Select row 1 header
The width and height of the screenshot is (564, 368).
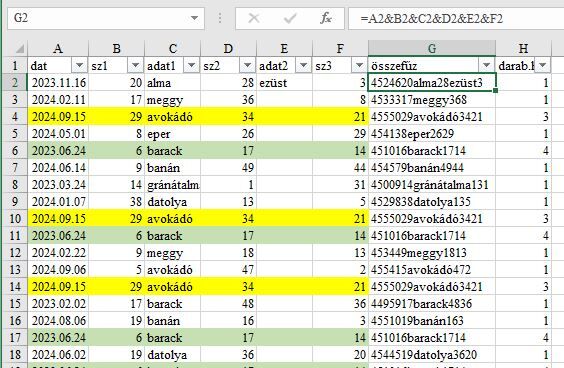tap(15, 66)
